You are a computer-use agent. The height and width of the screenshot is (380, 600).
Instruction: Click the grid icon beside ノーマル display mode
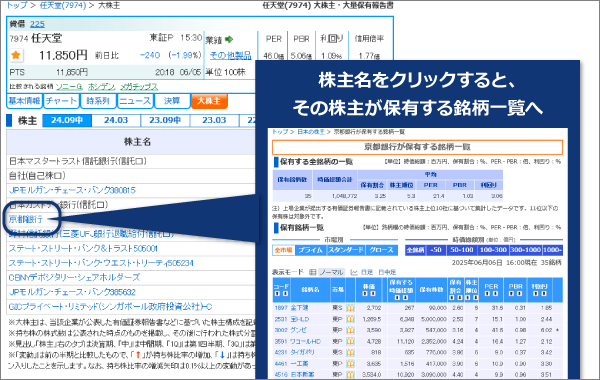[313, 272]
